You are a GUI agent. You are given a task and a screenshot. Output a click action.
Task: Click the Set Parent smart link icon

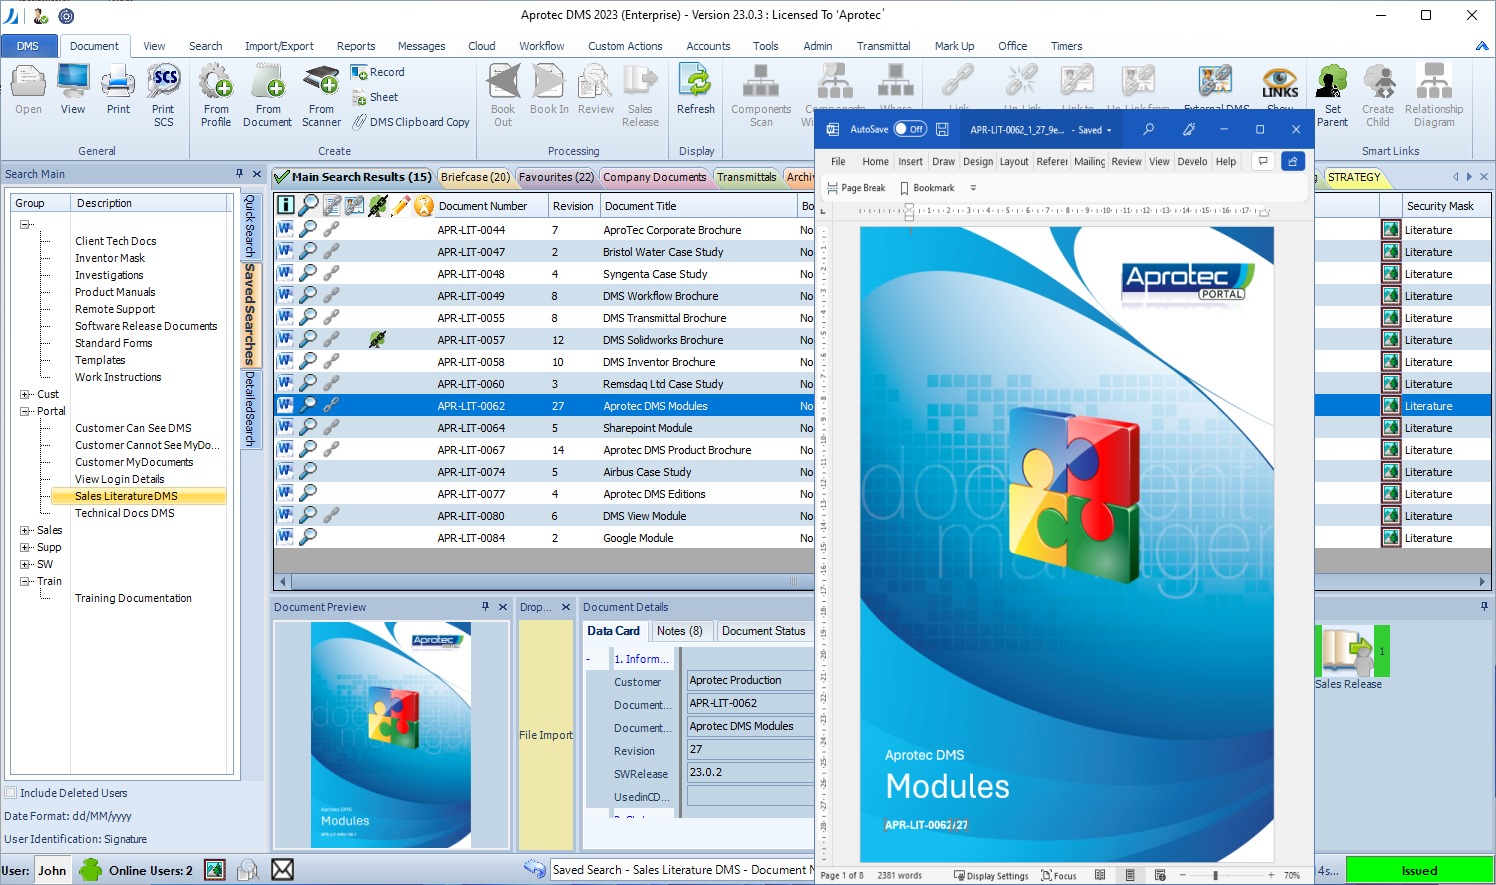(1332, 95)
